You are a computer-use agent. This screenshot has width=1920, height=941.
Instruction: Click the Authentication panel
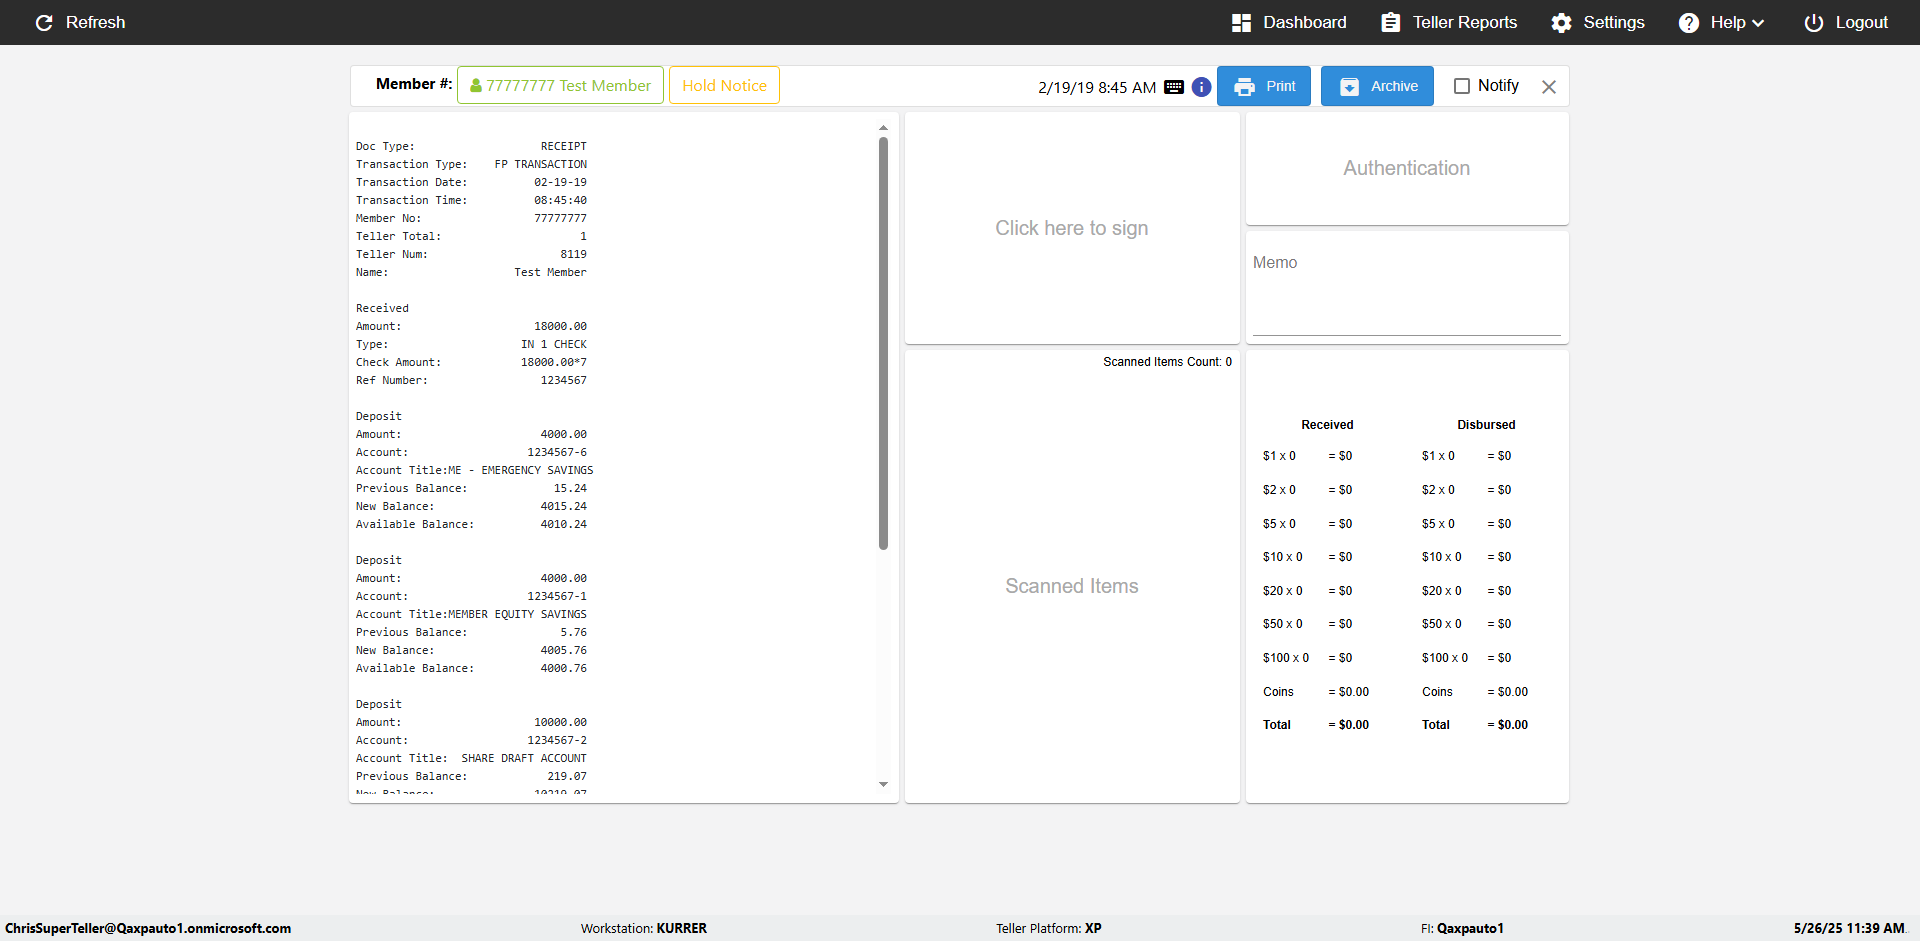[x=1406, y=168]
